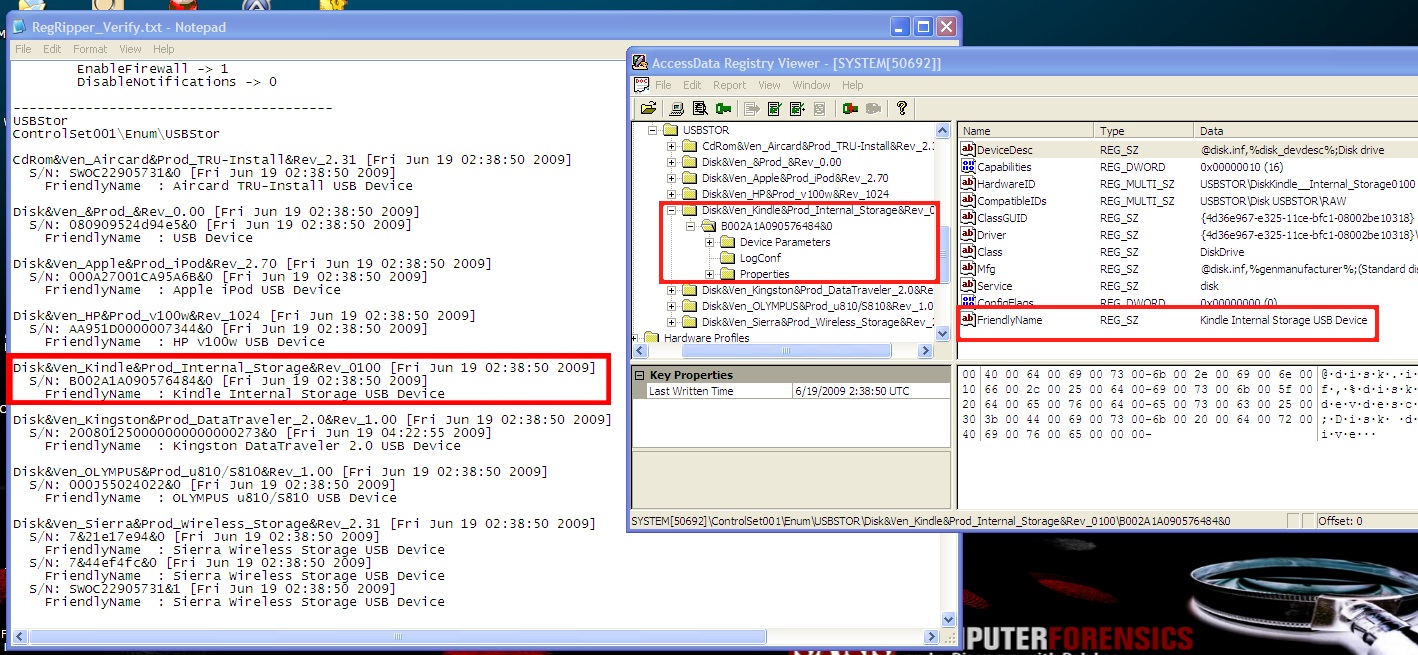The image size is (1418, 655).
Task: Expand the Disk&Ven_Apple&Prod_iPod node
Action: [x=672, y=178]
